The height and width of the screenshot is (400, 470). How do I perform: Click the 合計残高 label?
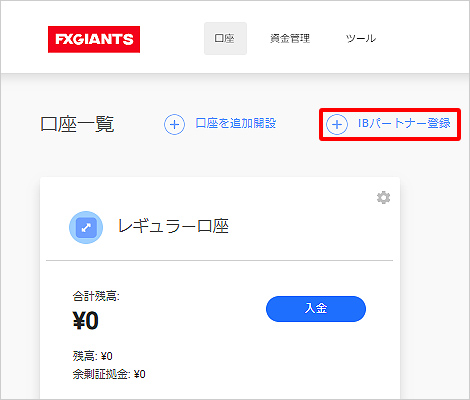coord(96,296)
